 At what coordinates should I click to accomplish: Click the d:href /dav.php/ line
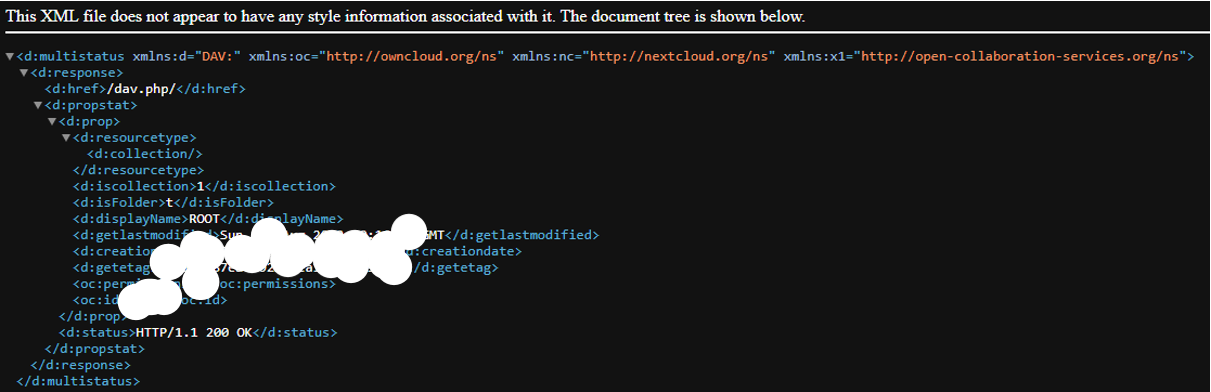(145, 89)
